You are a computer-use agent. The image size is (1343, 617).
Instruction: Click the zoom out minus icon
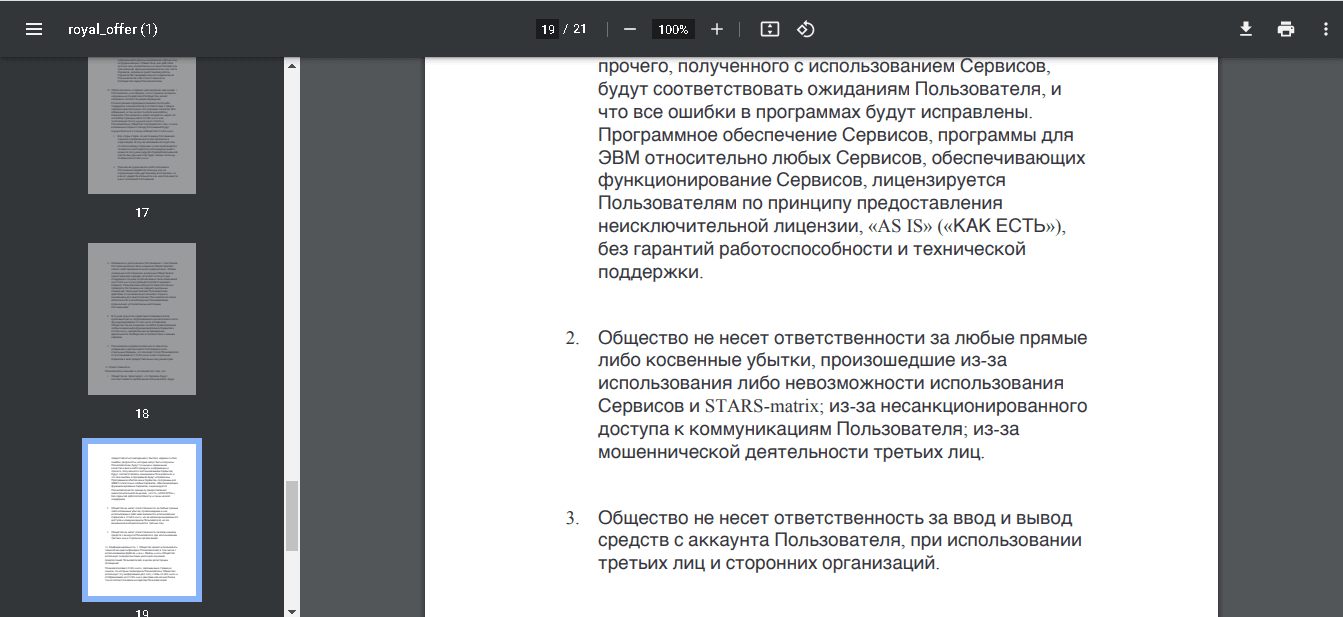tap(630, 29)
